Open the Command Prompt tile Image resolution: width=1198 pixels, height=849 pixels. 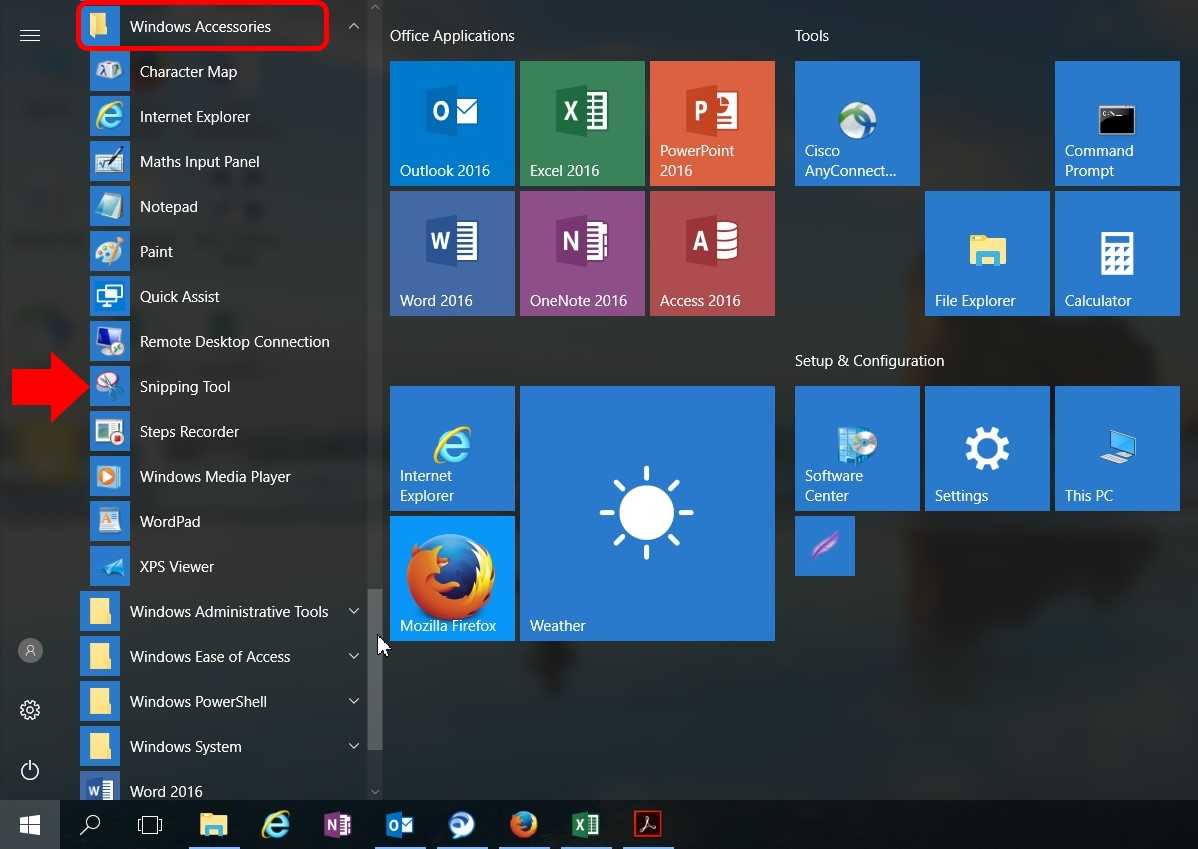point(1117,124)
